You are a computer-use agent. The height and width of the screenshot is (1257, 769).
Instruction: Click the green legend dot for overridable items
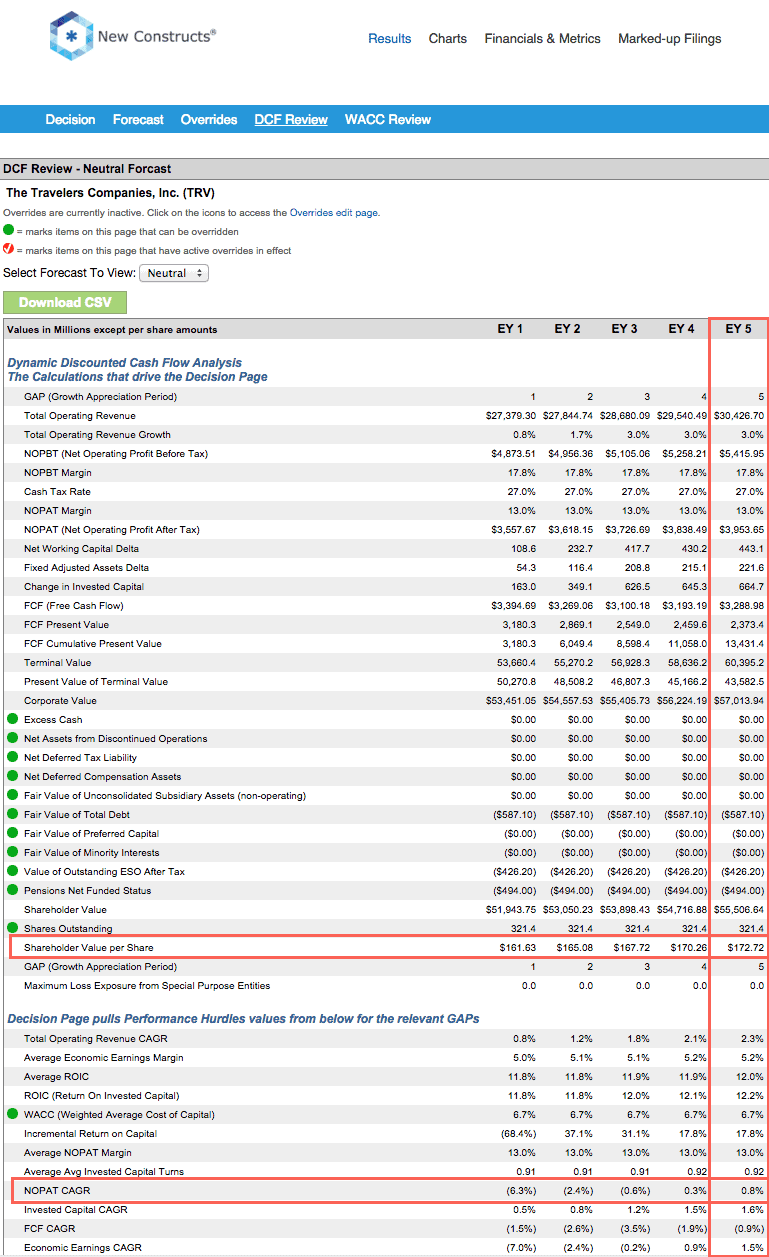click(8, 231)
